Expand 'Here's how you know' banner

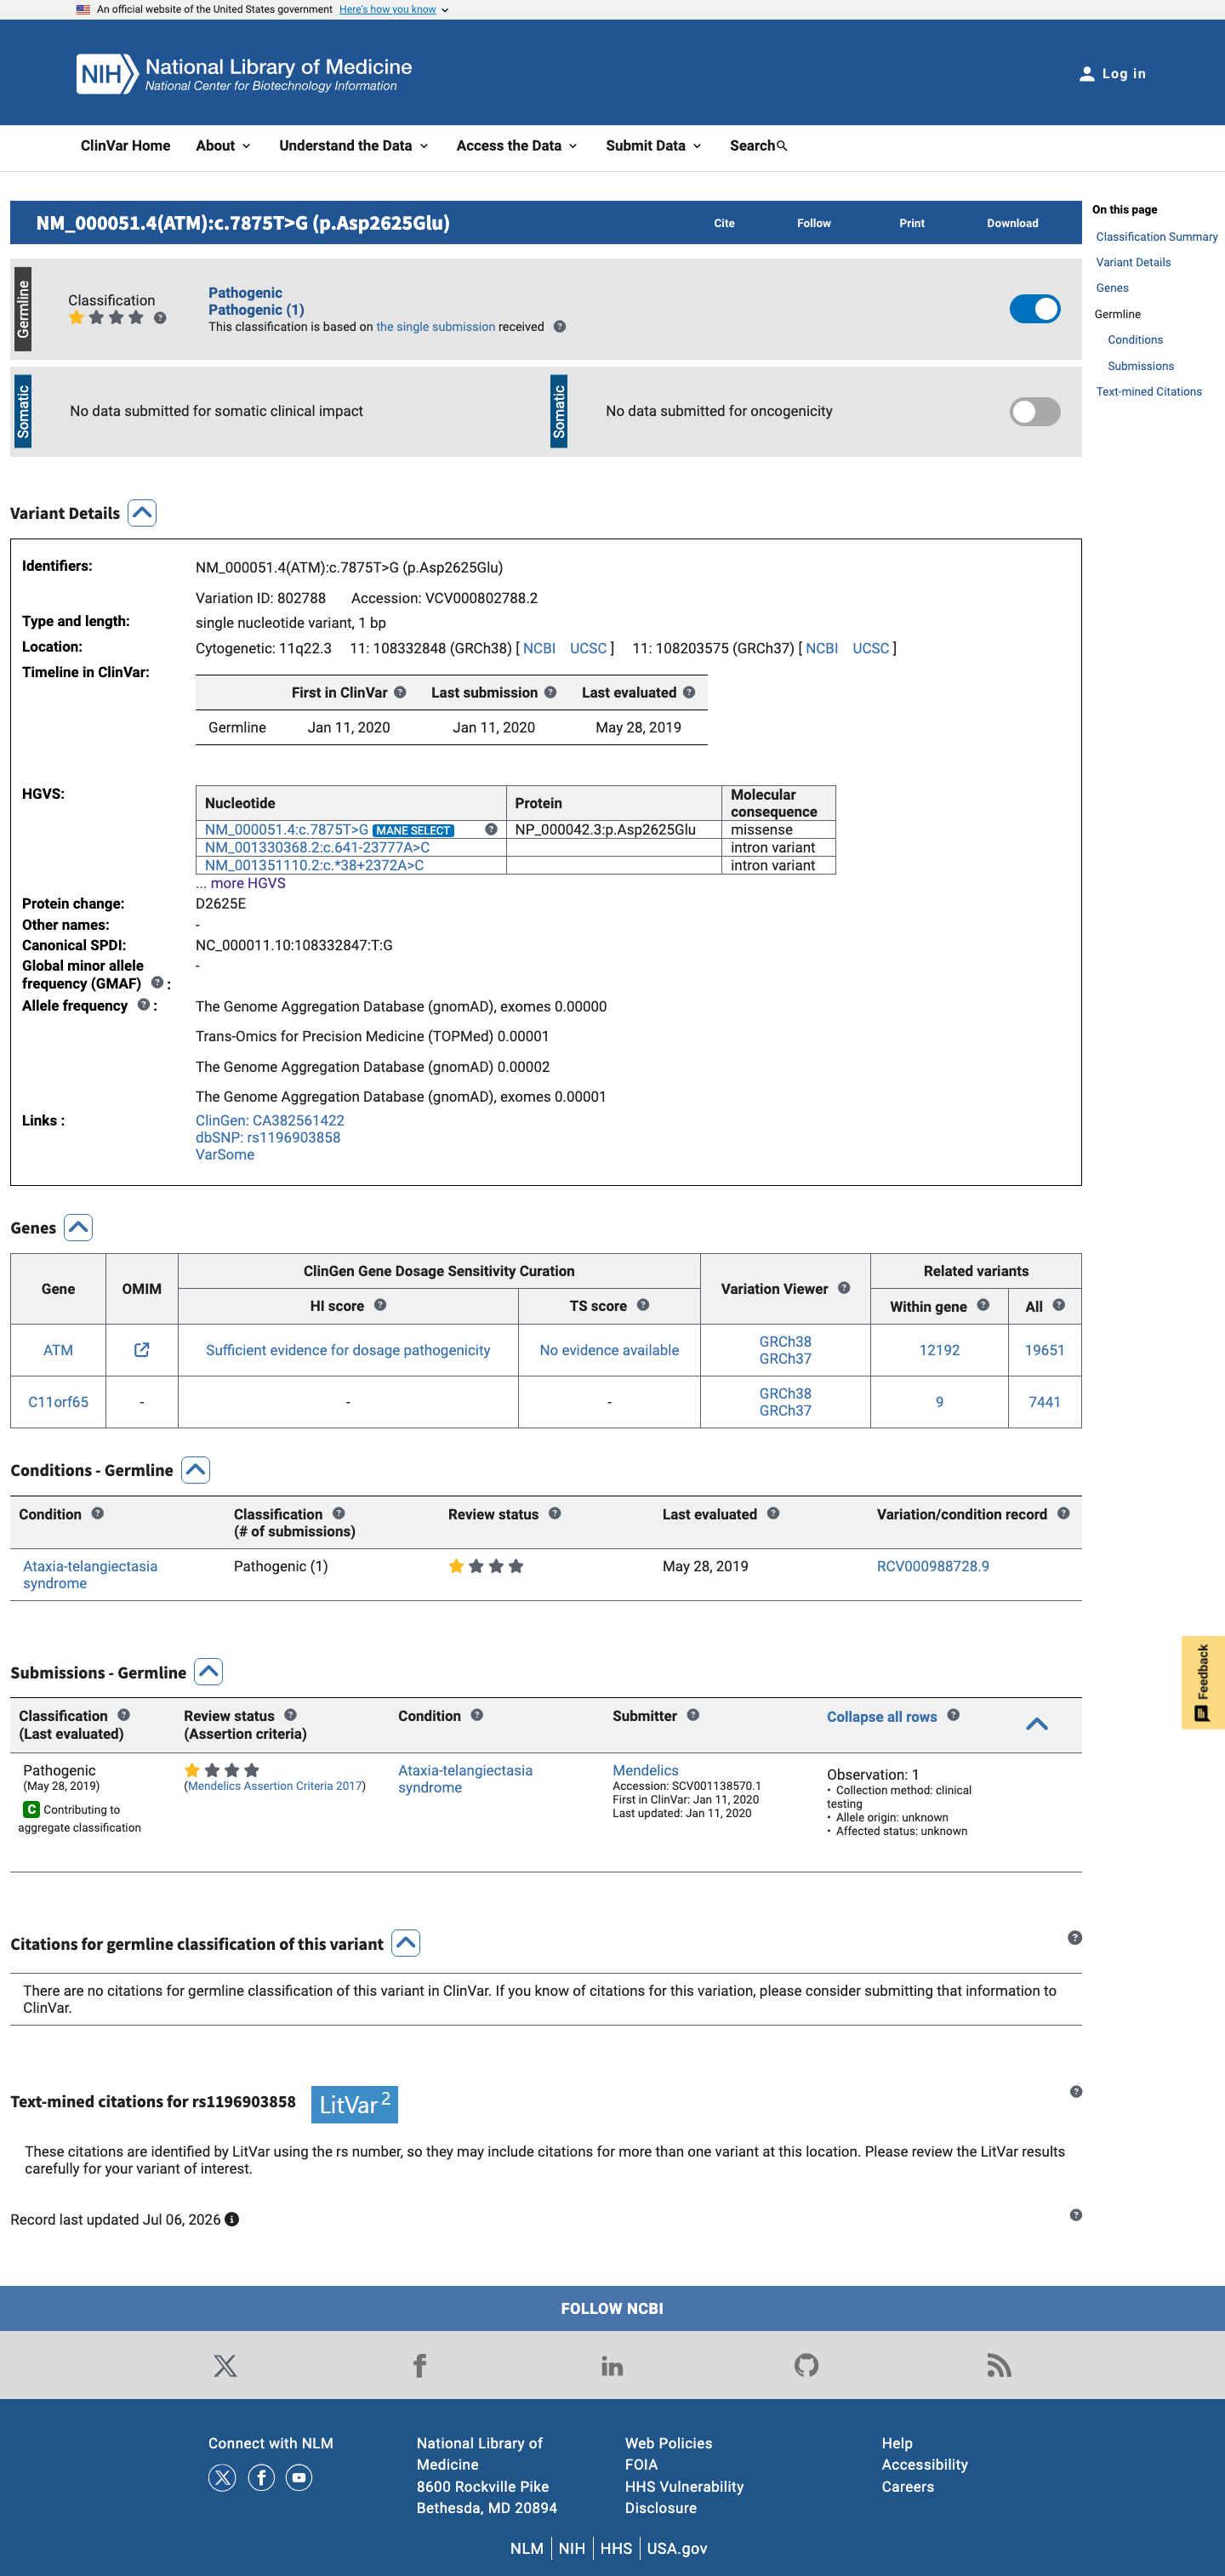pos(394,9)
